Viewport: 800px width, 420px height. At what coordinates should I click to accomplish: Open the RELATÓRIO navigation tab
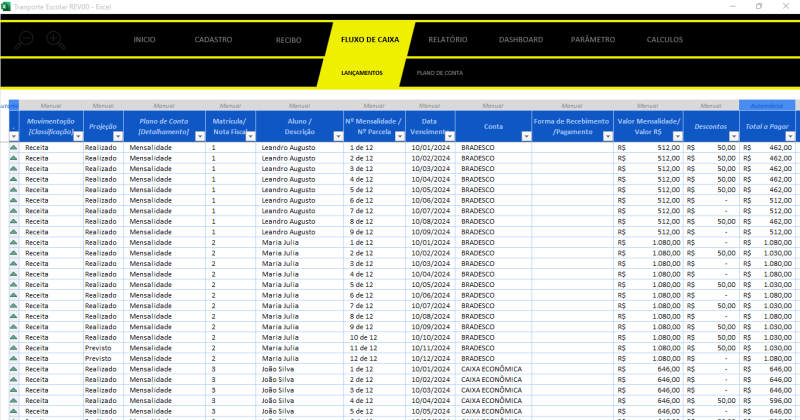pos(447,40)
